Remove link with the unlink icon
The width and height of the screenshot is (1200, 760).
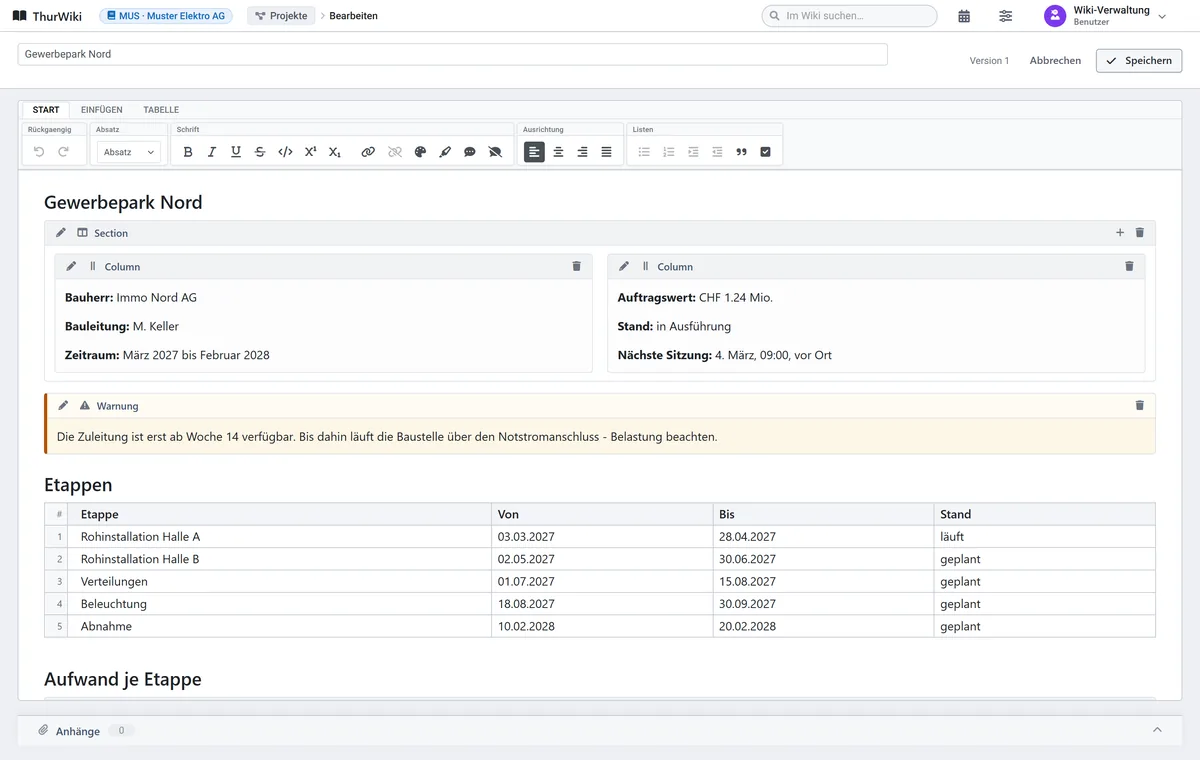click(394, 152)
